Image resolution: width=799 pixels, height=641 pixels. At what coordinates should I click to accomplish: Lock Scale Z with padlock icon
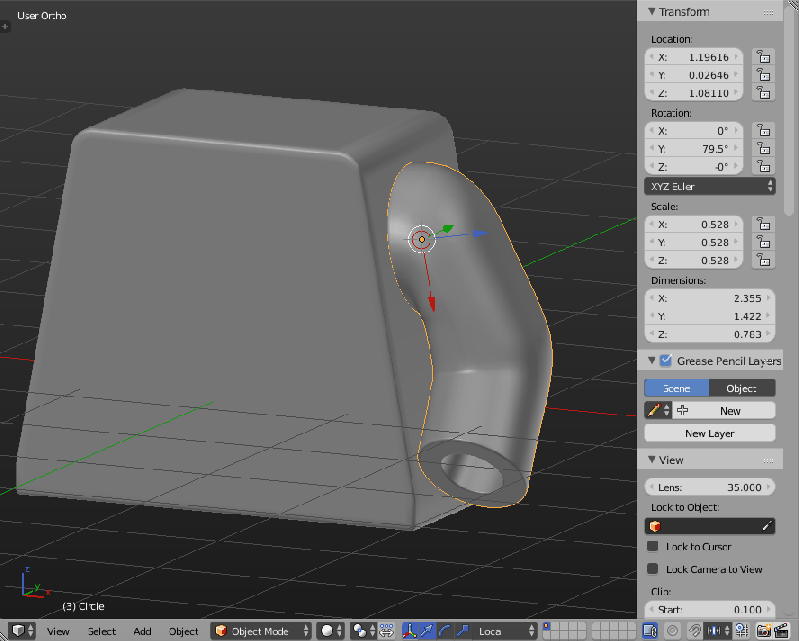point(763,260)
